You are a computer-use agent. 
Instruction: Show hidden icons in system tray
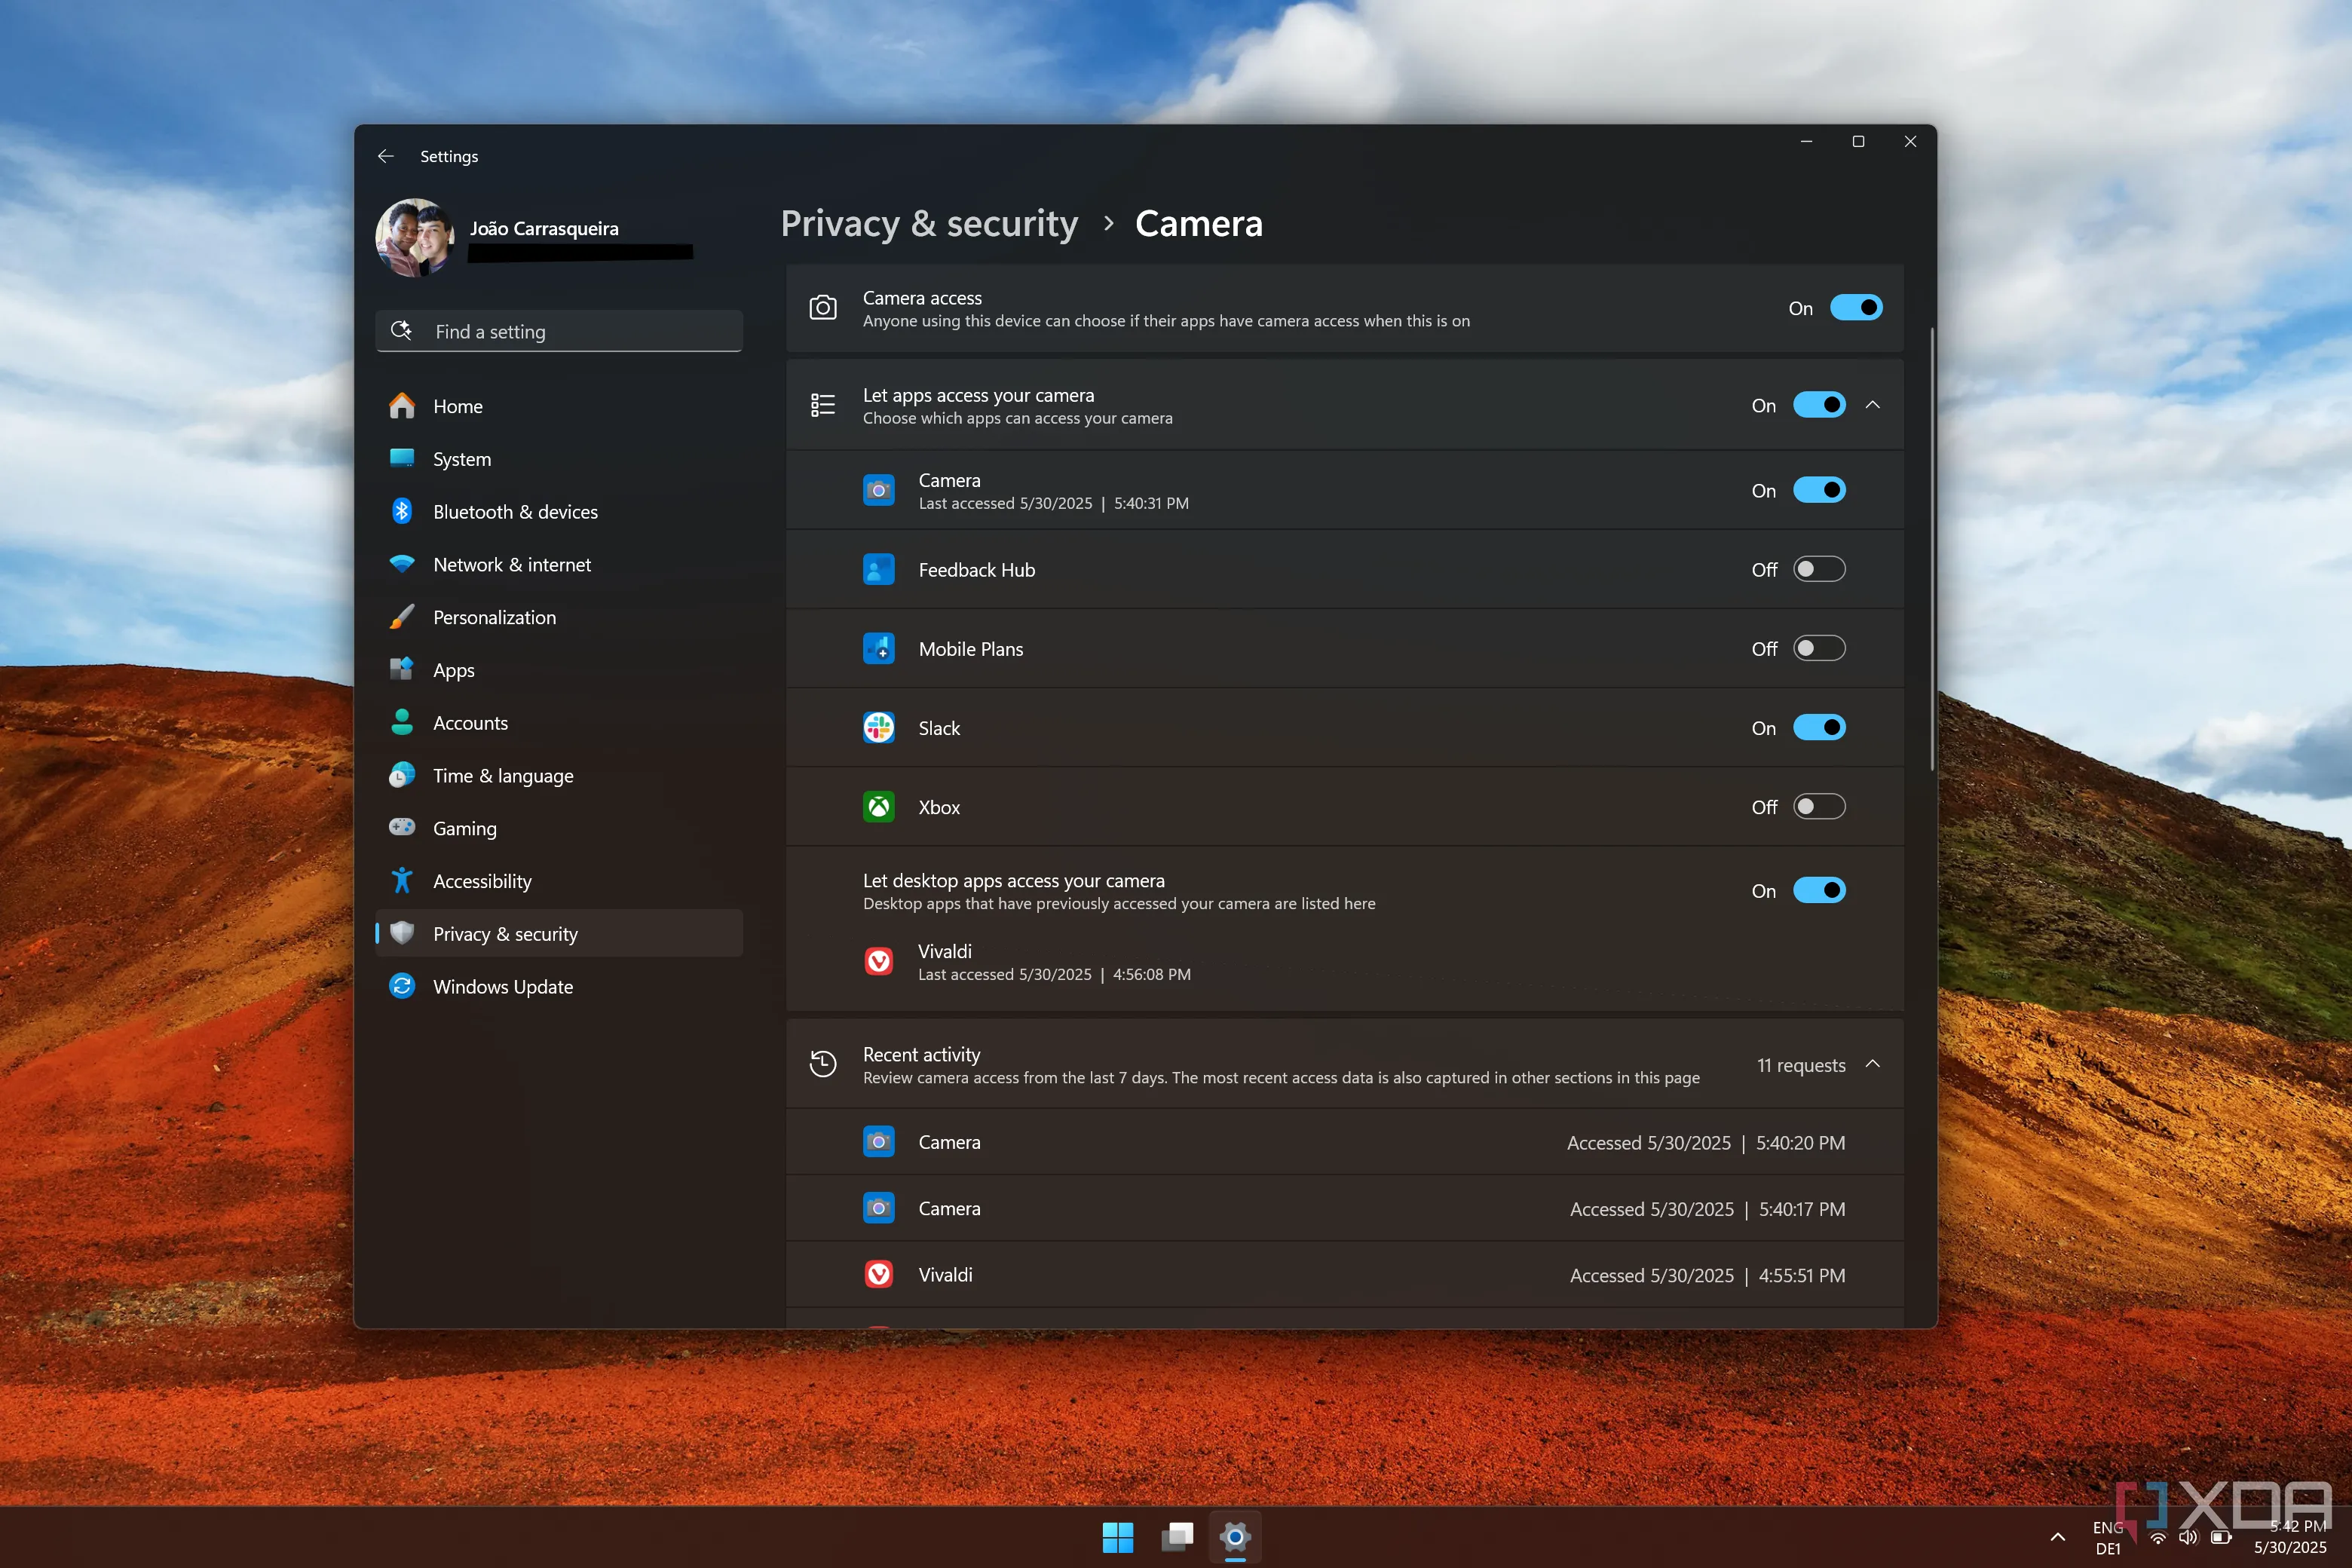pos(2057,1537)
